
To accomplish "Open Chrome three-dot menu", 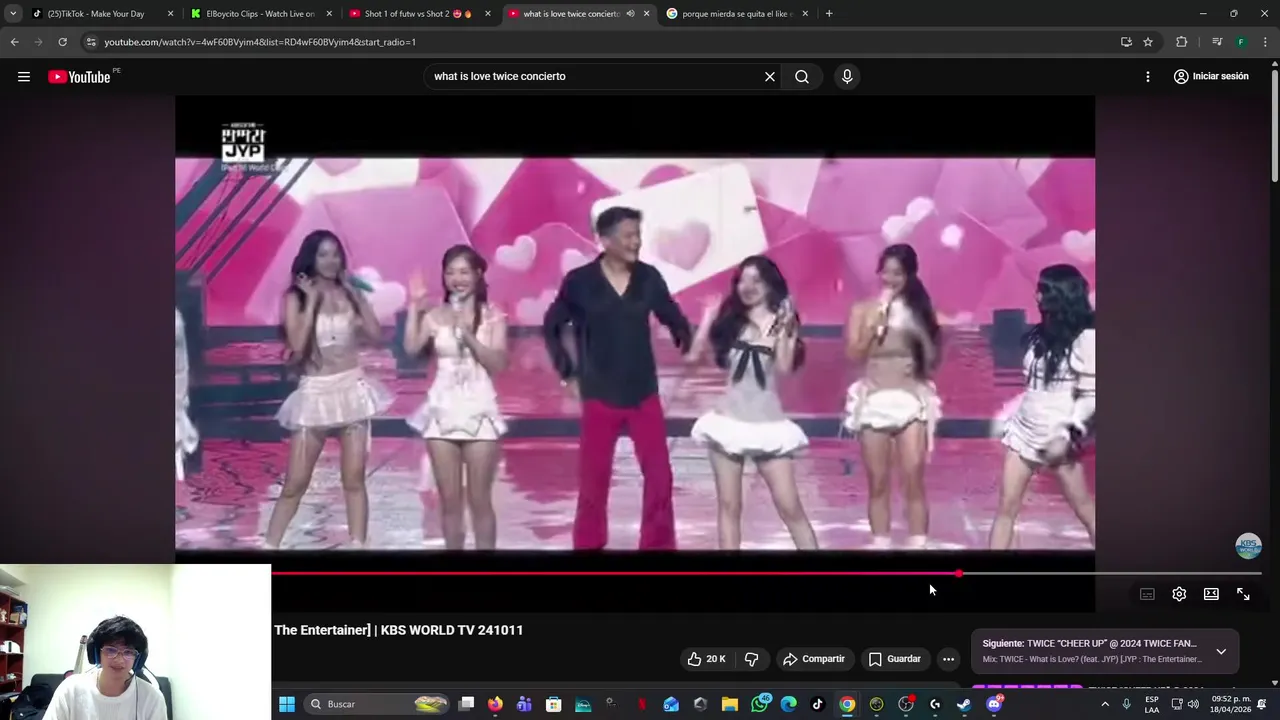I will coord(1266,42).
